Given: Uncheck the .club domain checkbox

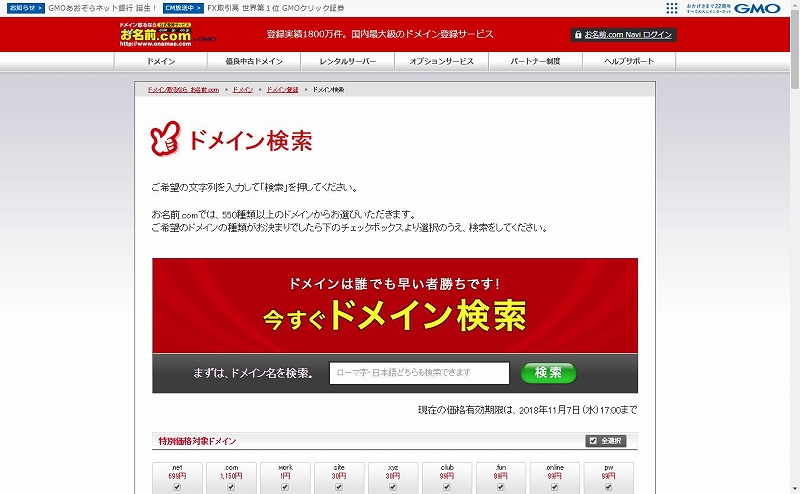Looking at the screenshot, I should tap(447, 487).
